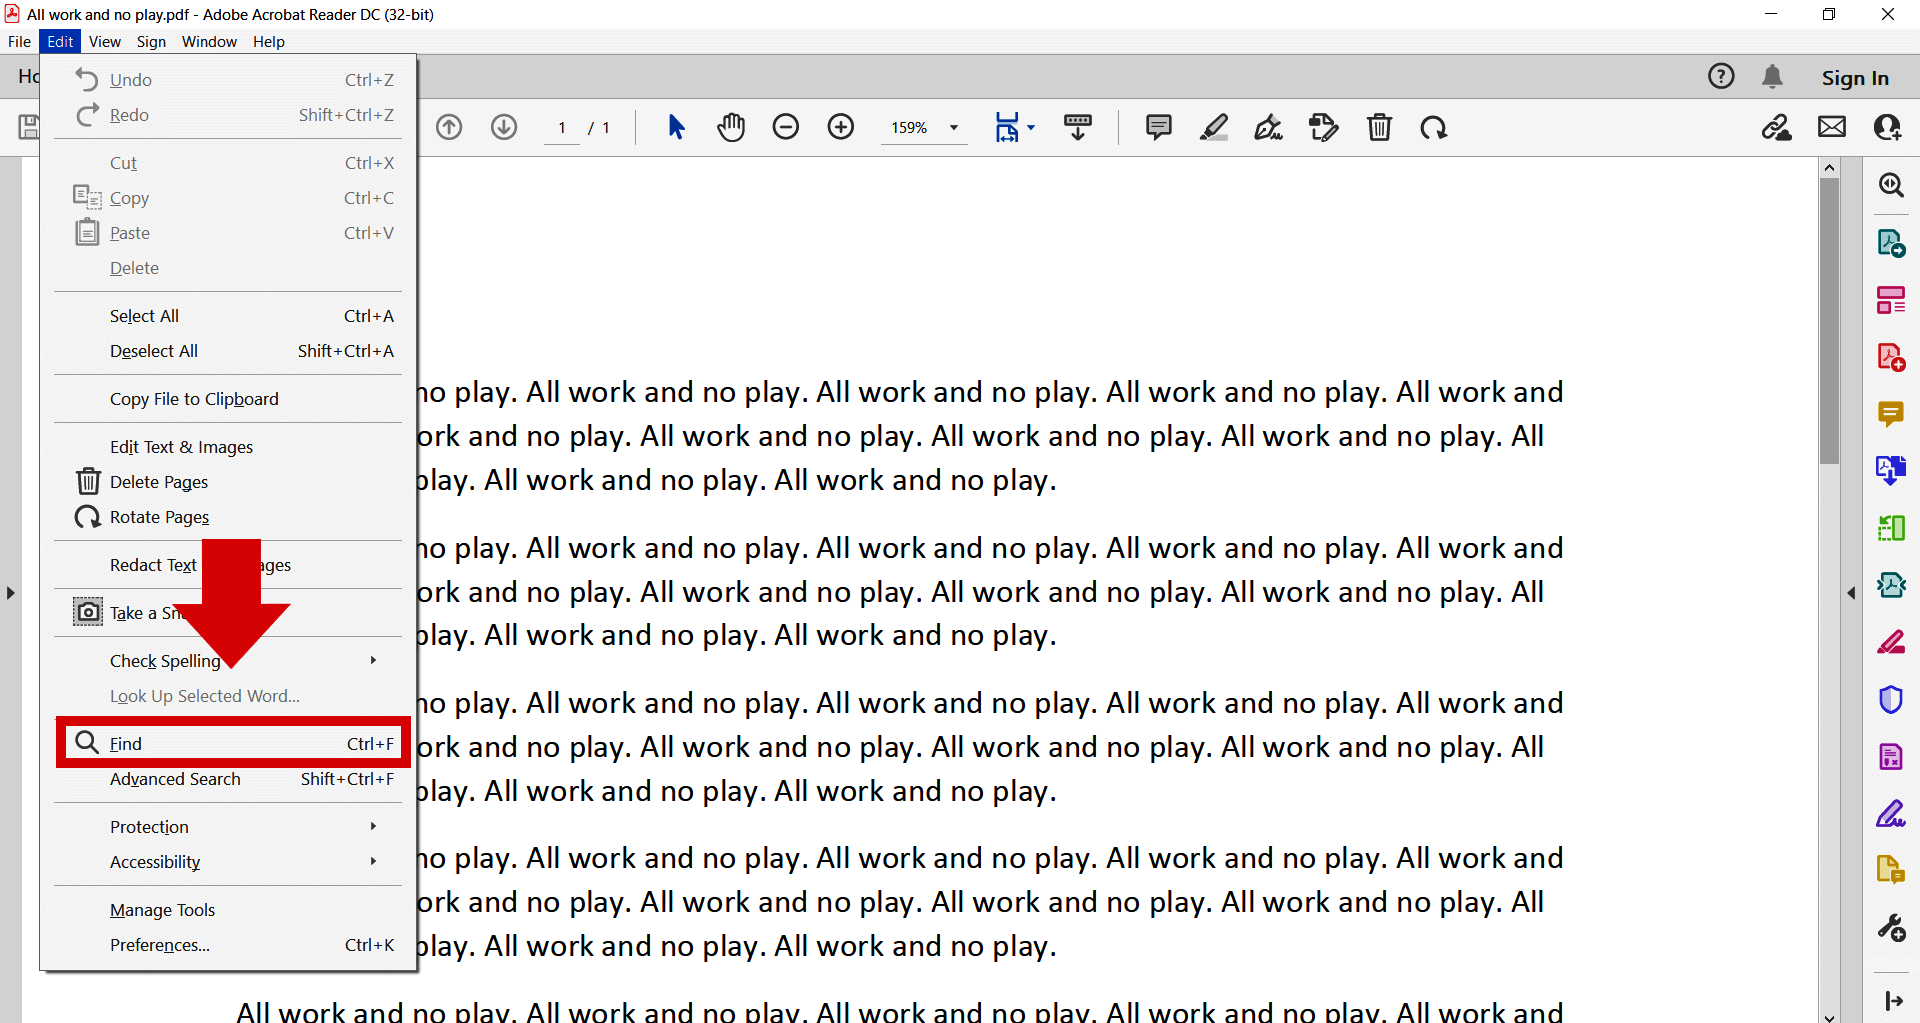Send file by email envelope icon
Viewport: 1920px width, 1023px height.
(x=1831, y=128)
